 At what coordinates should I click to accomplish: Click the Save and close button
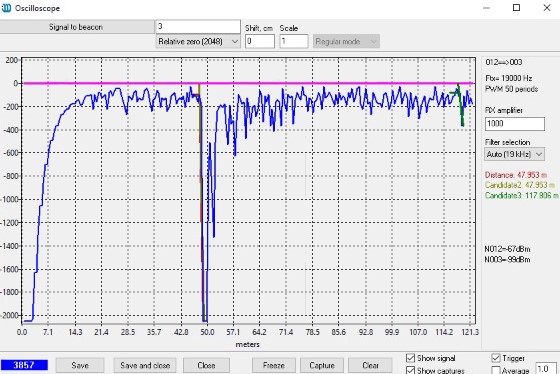[145, 365]
